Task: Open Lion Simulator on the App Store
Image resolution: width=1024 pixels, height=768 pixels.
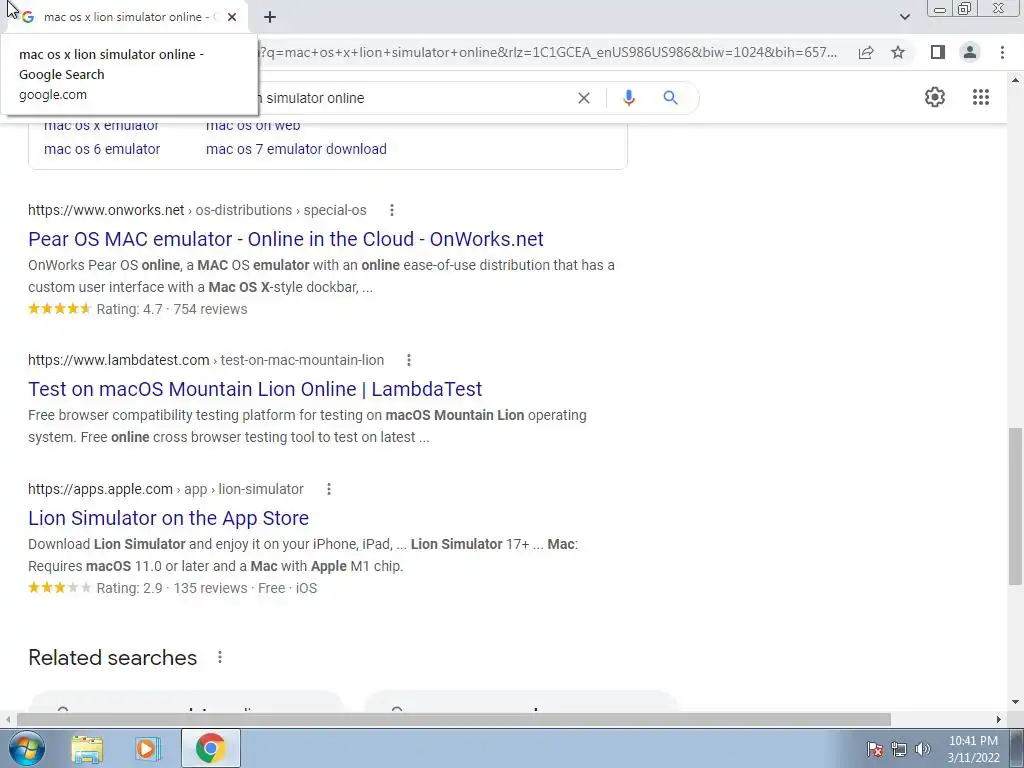Action: point(168,518)
